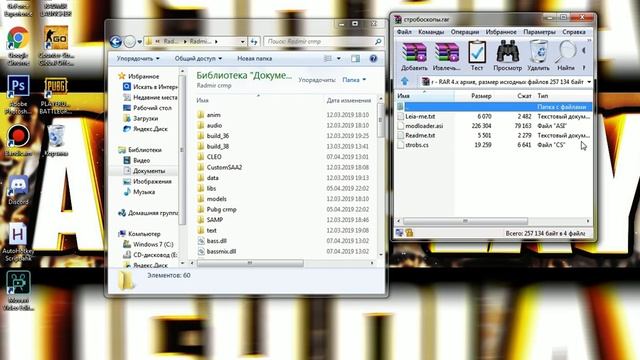Select the Movavi Video Editor desktop icon
Image resolution: width=640 pixels, height=360 pixels.
click(x=18, y=283)
